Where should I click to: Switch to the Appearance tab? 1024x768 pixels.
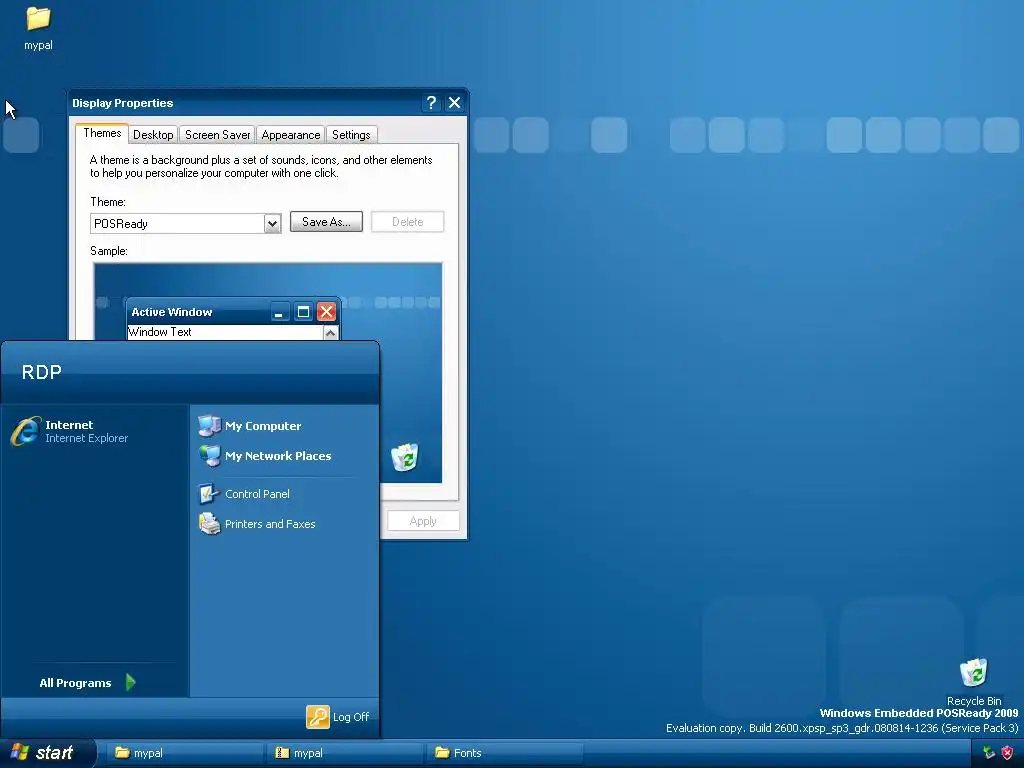[291, 135]
